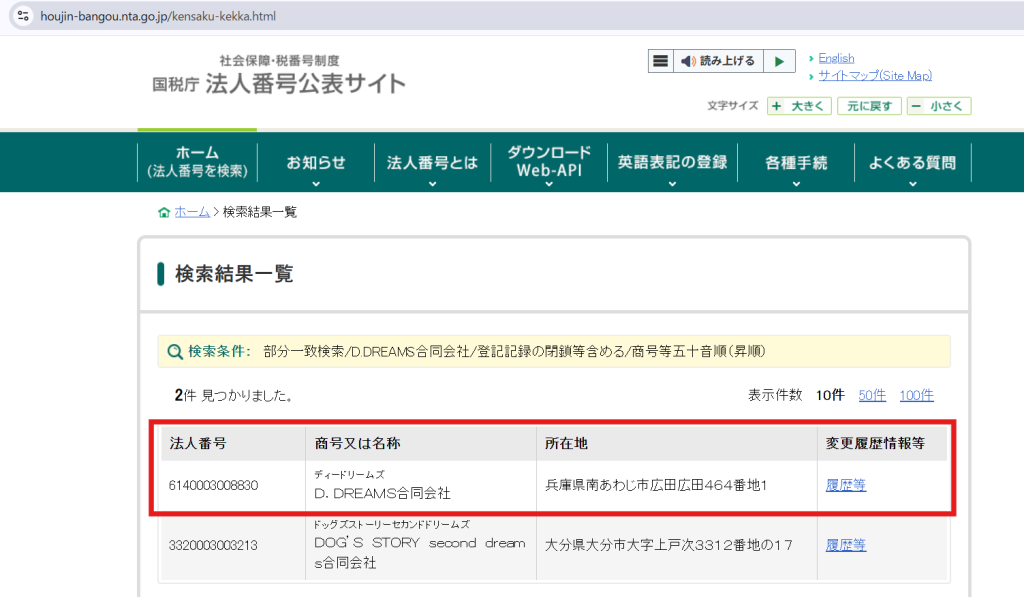This screenshot has width=1024, height=597.
Task: Open the read-aloud hamburger menu icon
Action: point(659,61)
